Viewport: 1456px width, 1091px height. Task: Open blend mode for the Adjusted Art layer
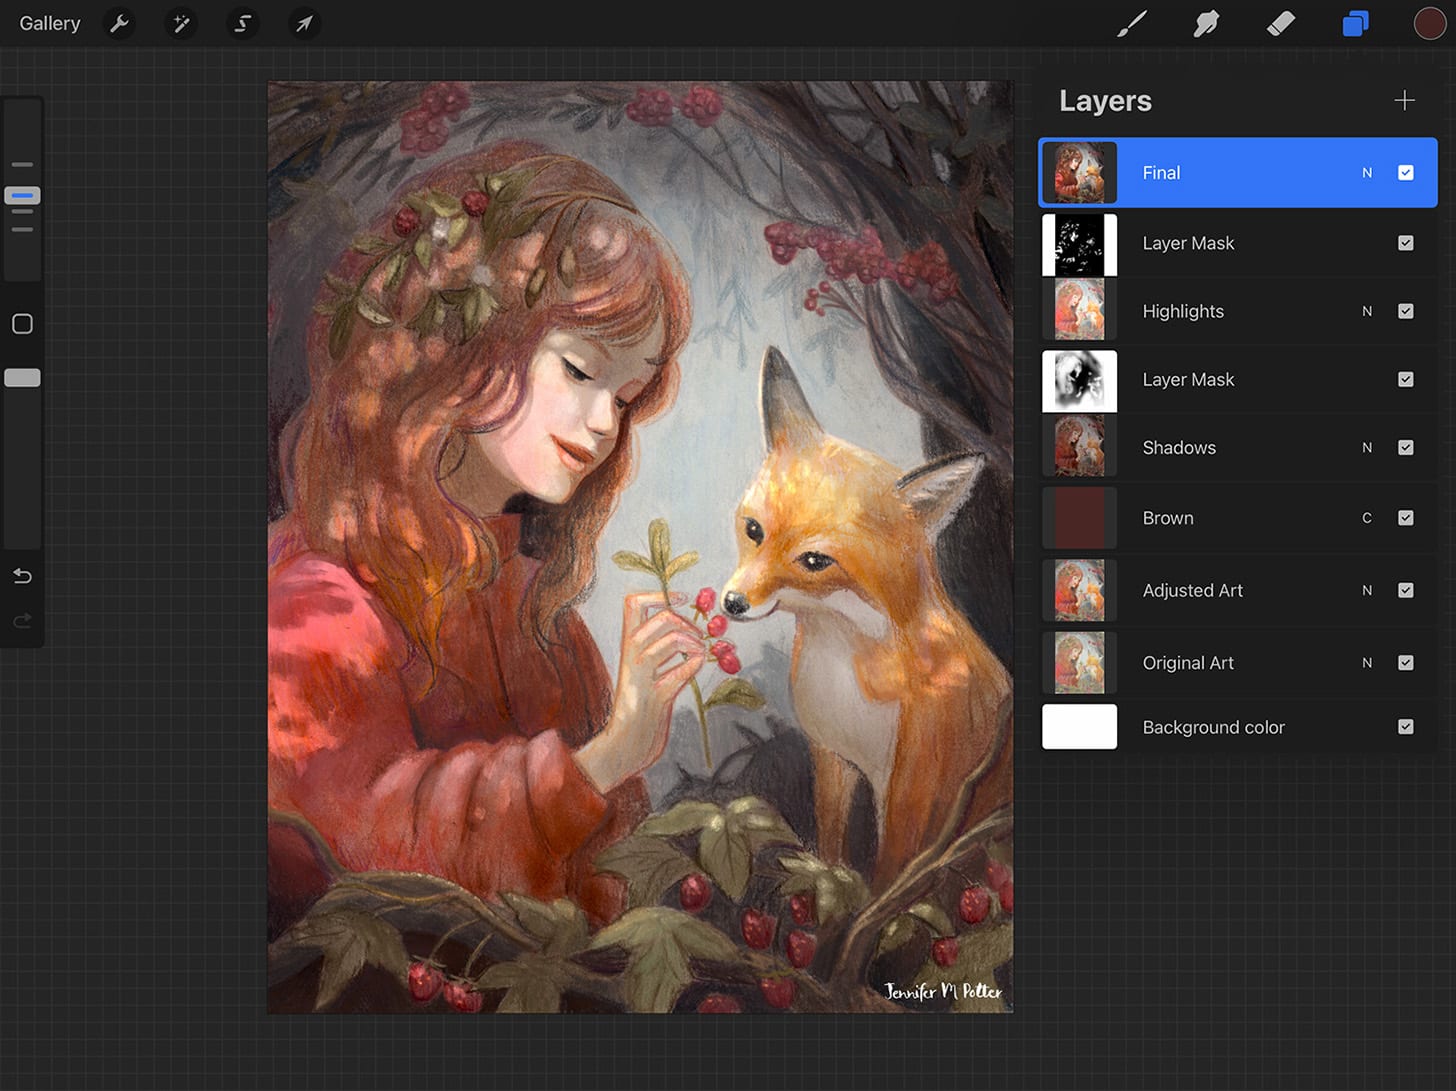pos(1367,590)
